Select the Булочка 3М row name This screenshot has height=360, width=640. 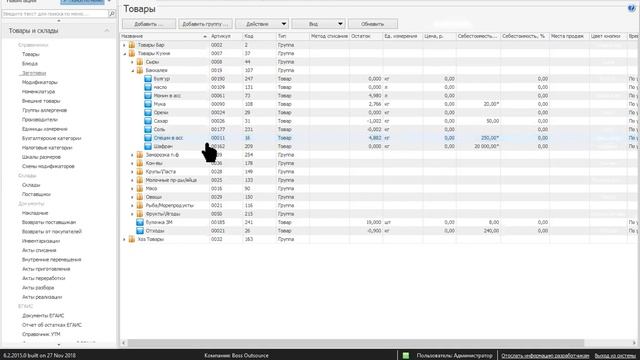159,222
